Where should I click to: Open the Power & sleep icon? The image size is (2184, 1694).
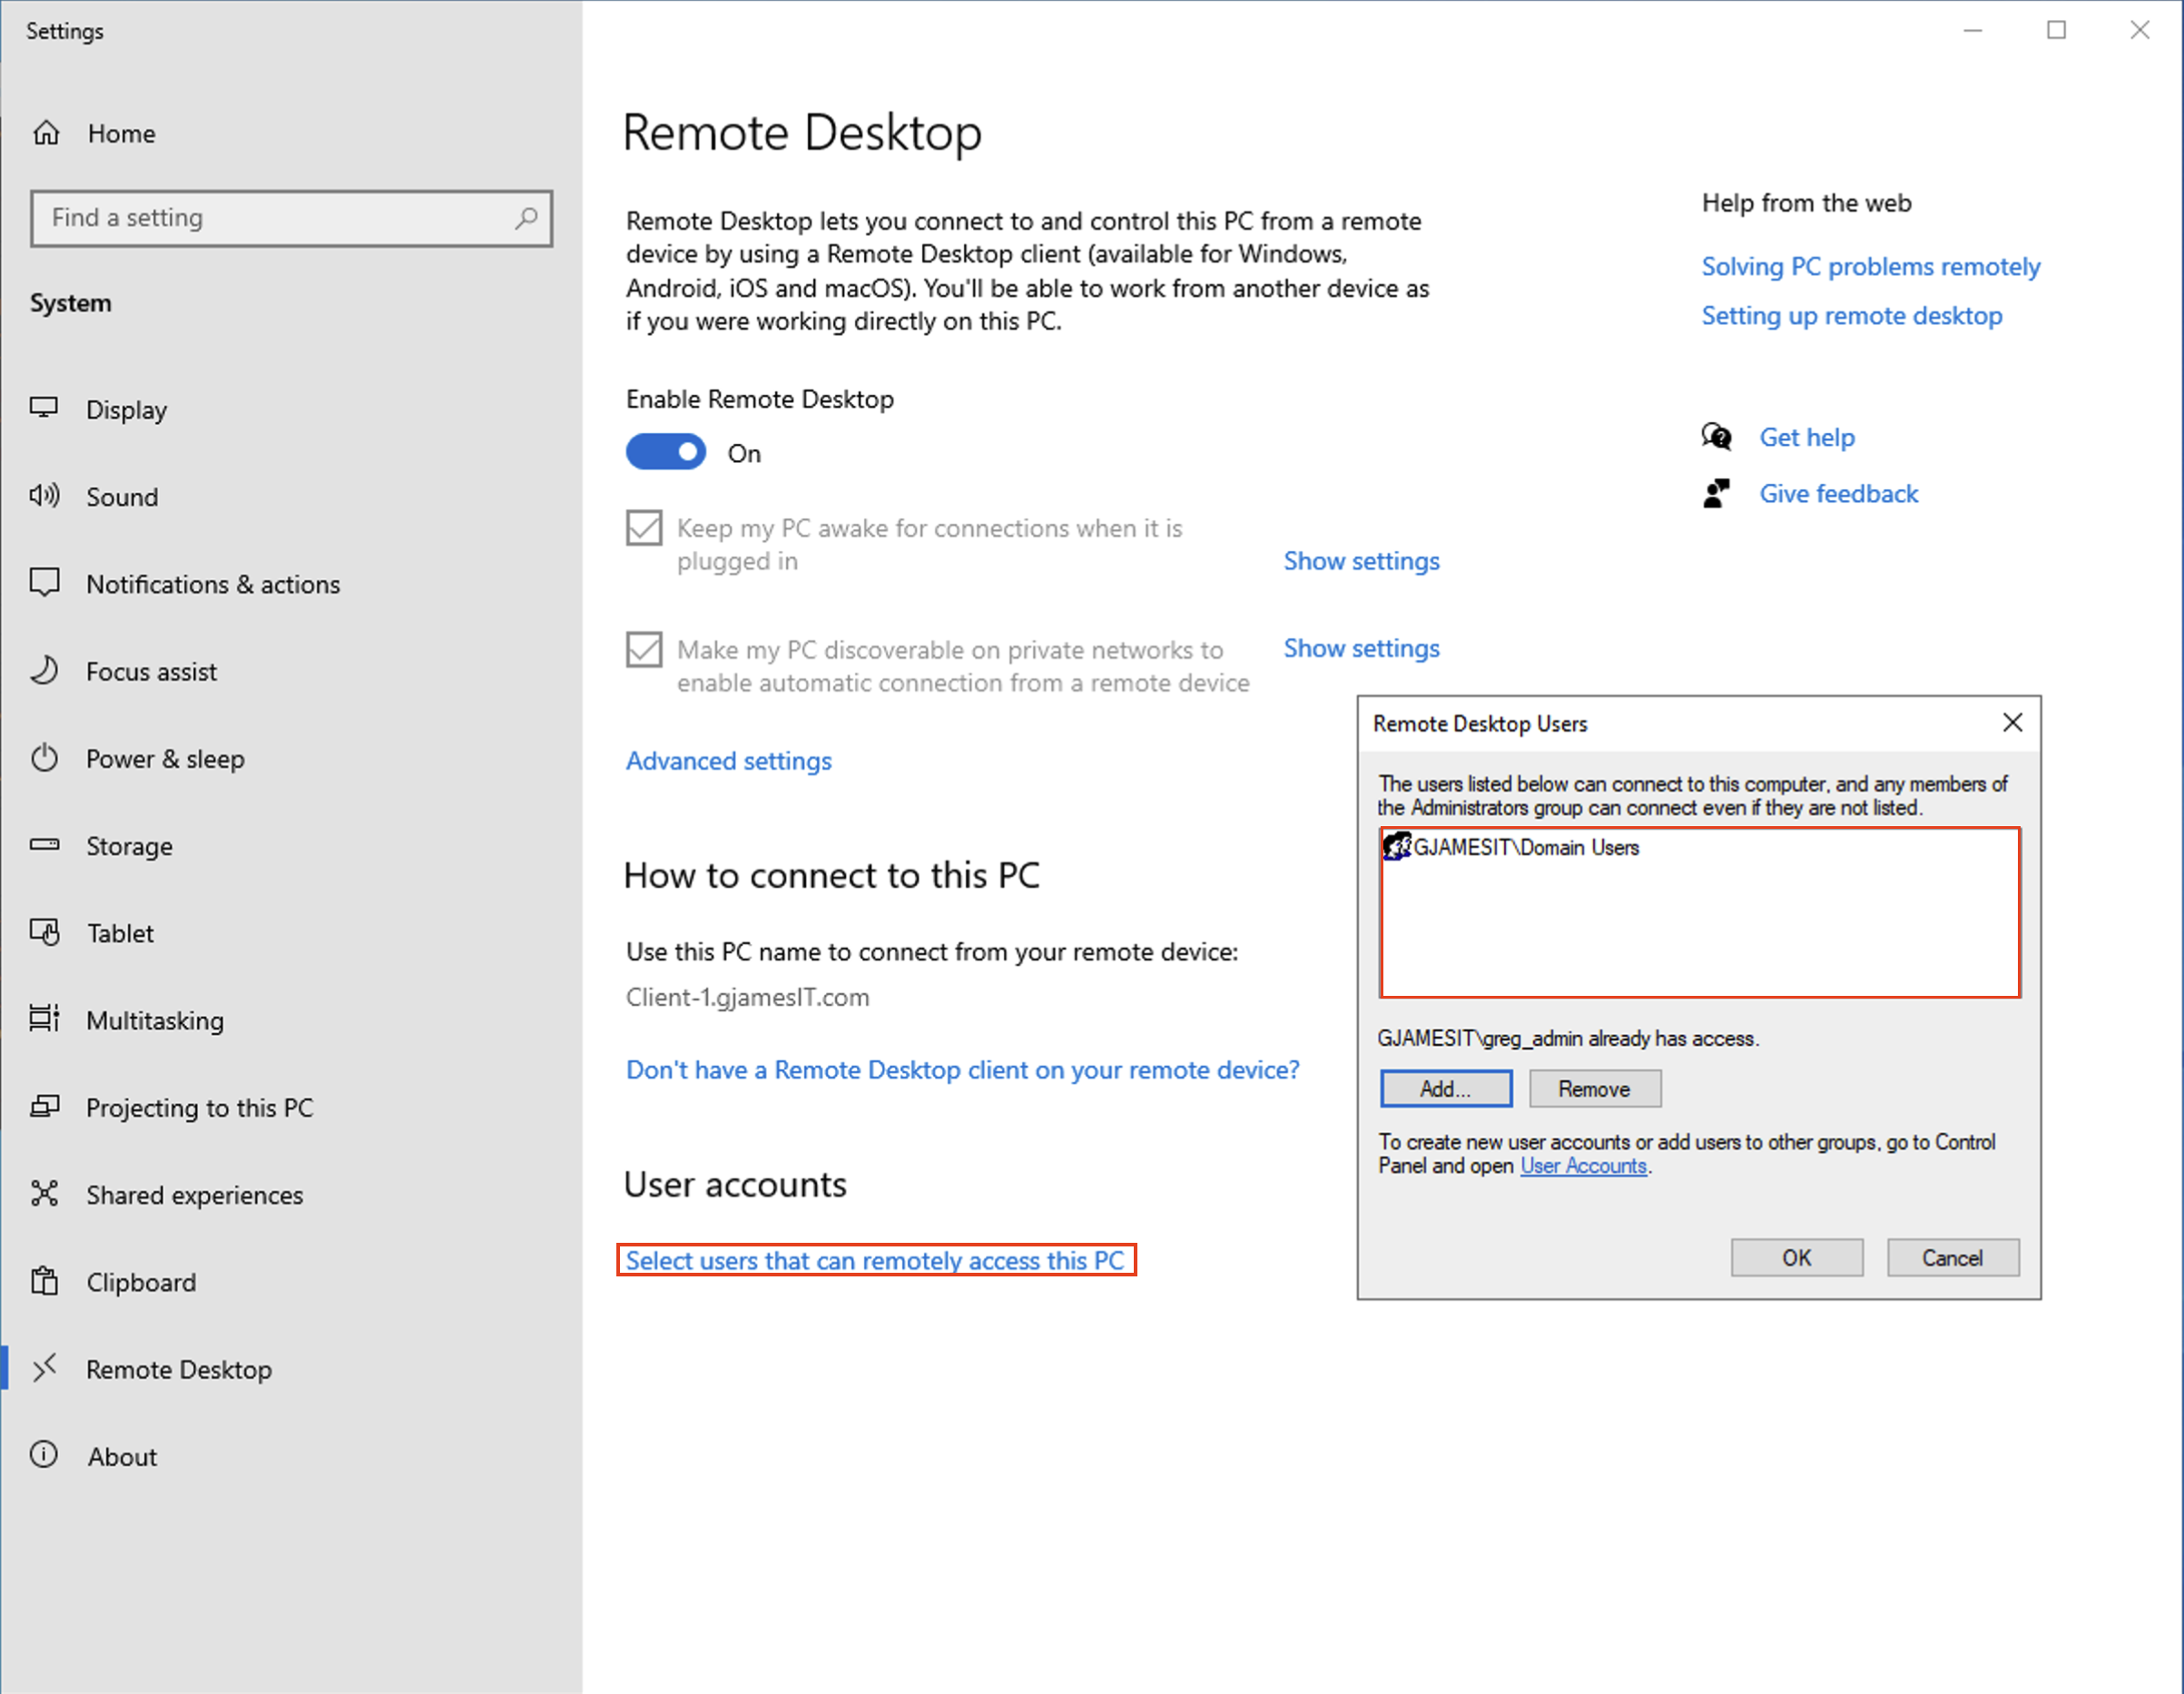[45, 758]
